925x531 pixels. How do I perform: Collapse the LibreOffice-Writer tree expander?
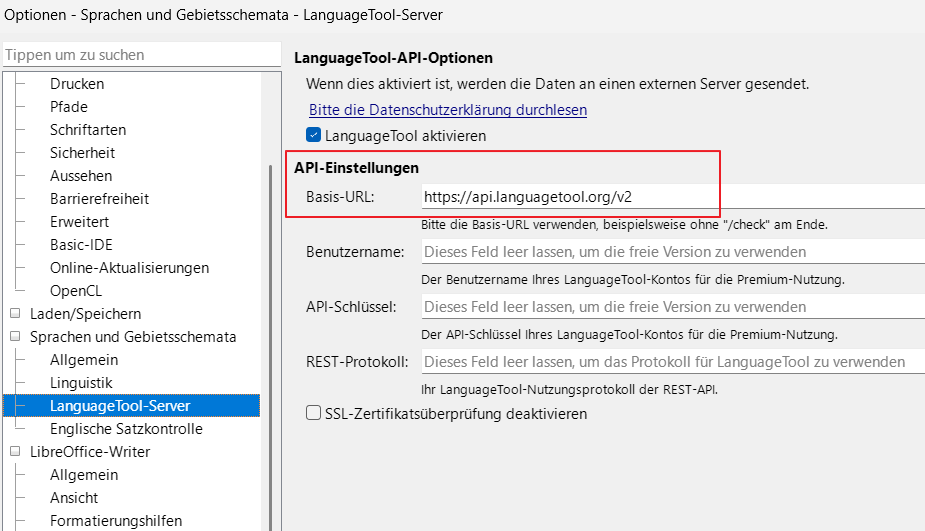tap(15, 452)
